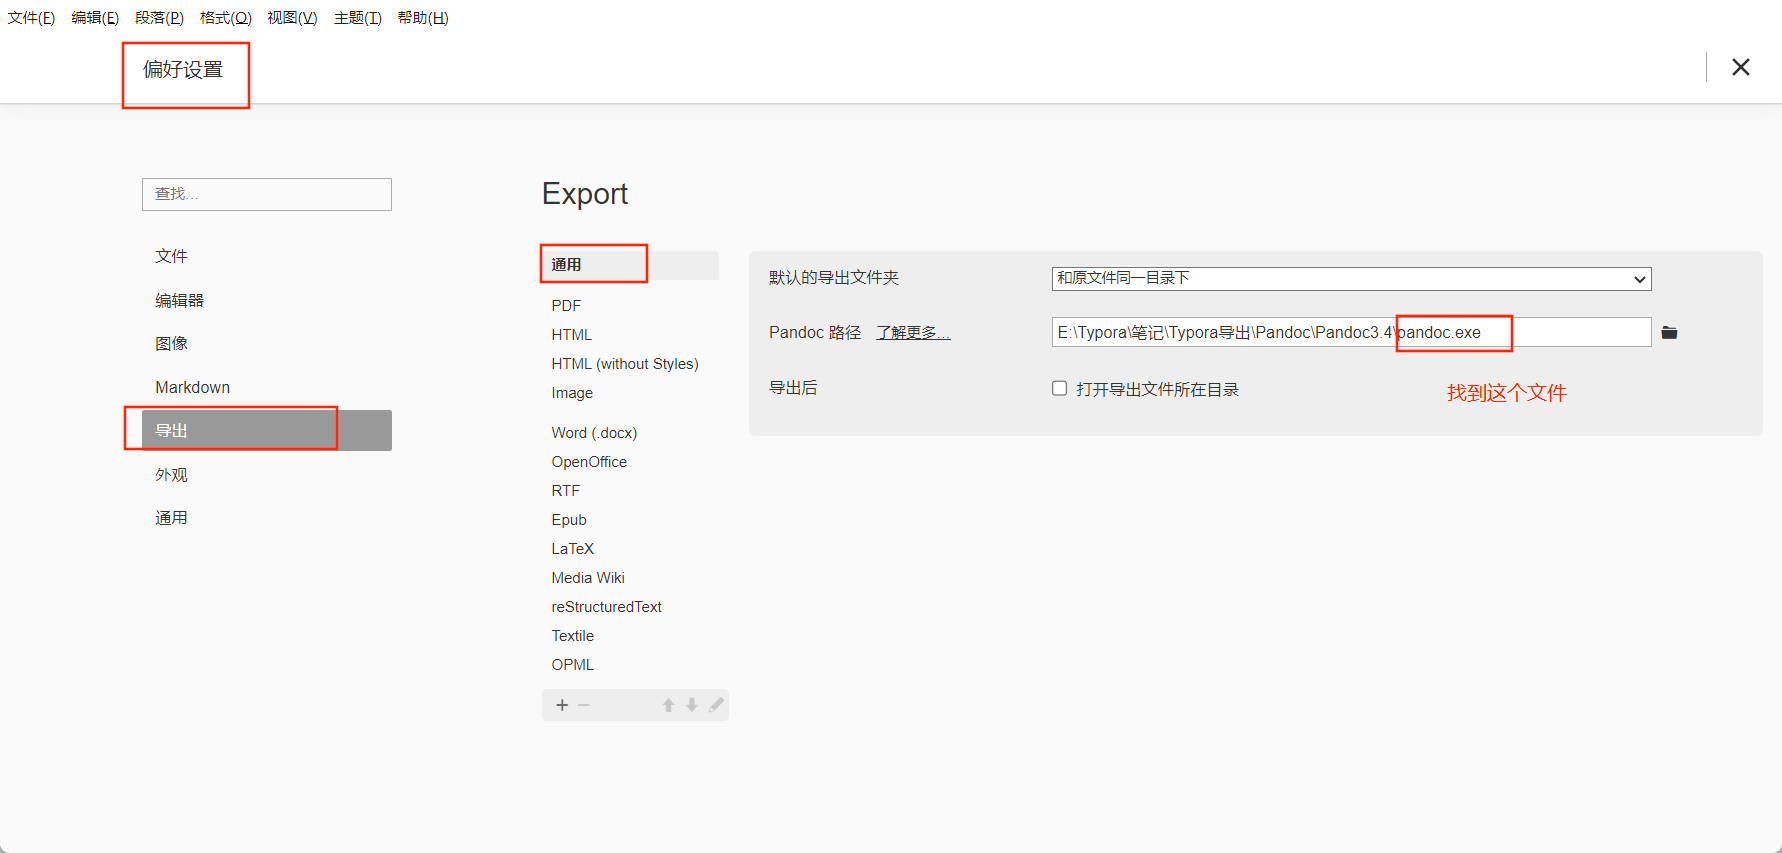
Task: Move export format down with arrow icon
Action: (691, 705)
